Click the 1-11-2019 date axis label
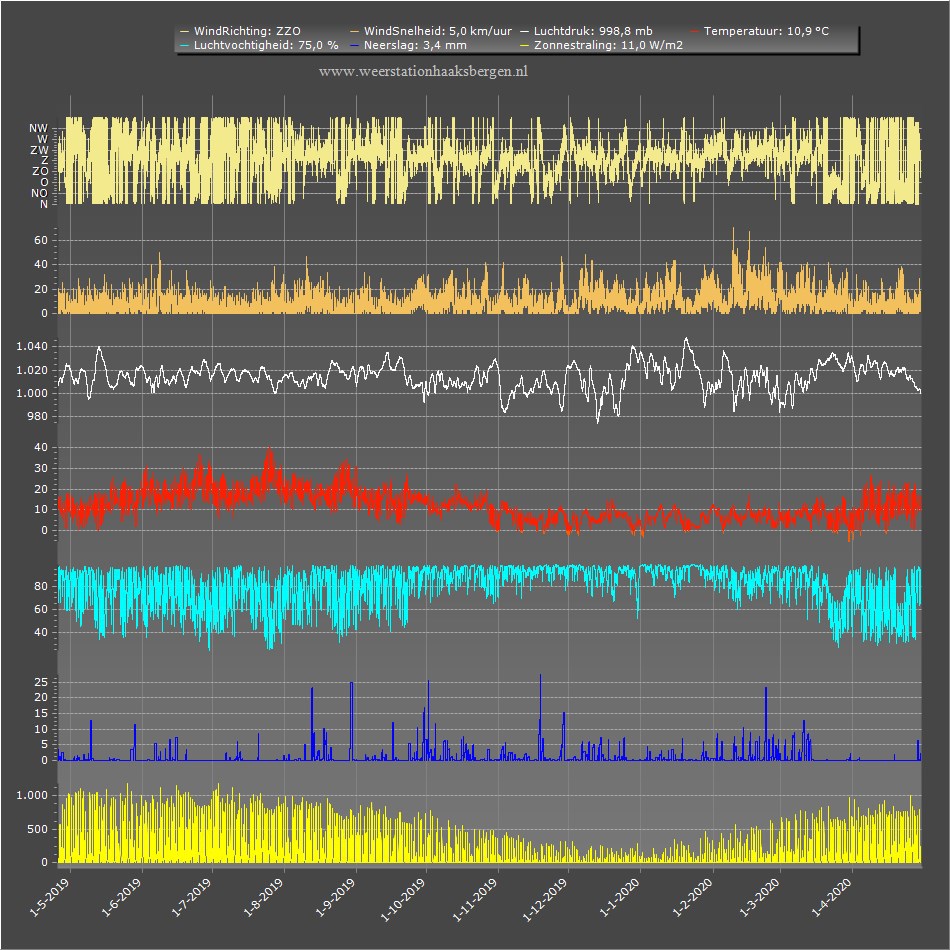The width and height of the screenshot is (950, 950). coord(475,900)
